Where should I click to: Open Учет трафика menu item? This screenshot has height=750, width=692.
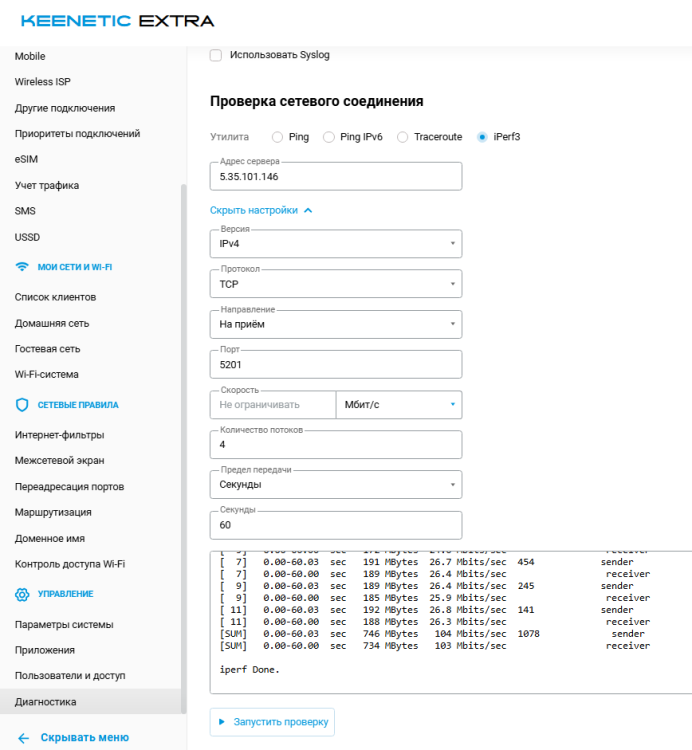[x=47, y=186]
